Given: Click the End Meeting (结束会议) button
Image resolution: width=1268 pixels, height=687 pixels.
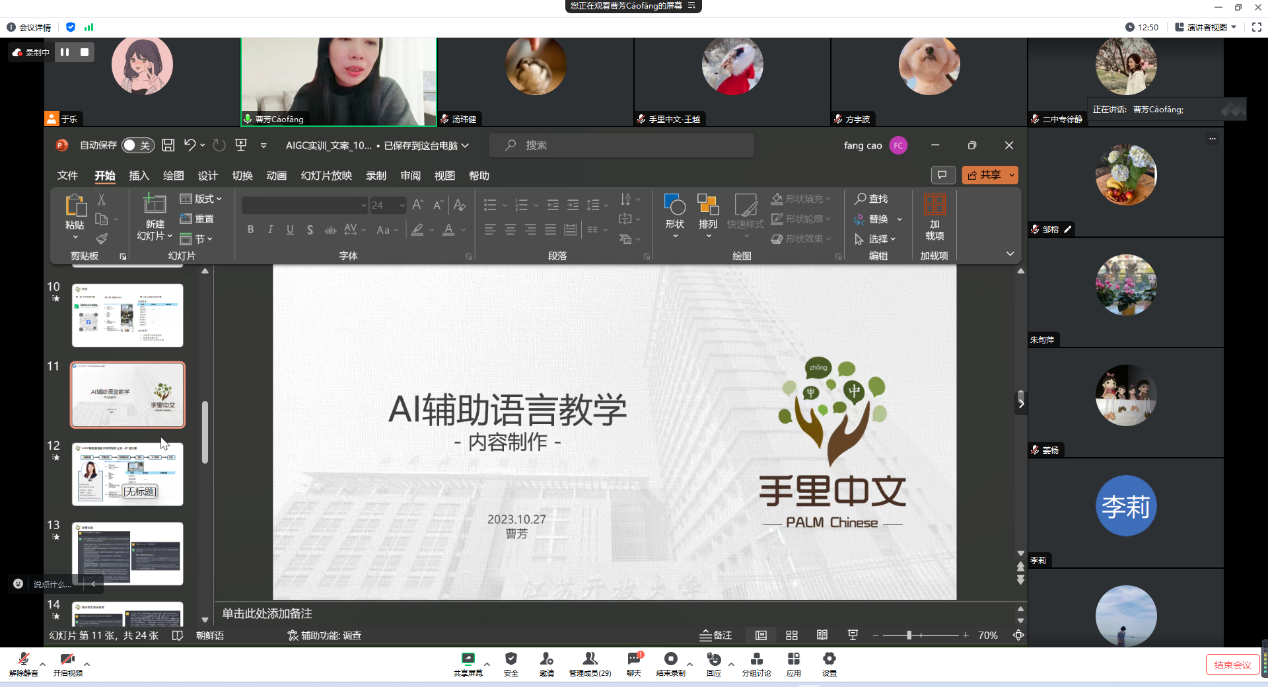Looking at the screenshot, I should pyautogui.click(x=1232, y=665).
